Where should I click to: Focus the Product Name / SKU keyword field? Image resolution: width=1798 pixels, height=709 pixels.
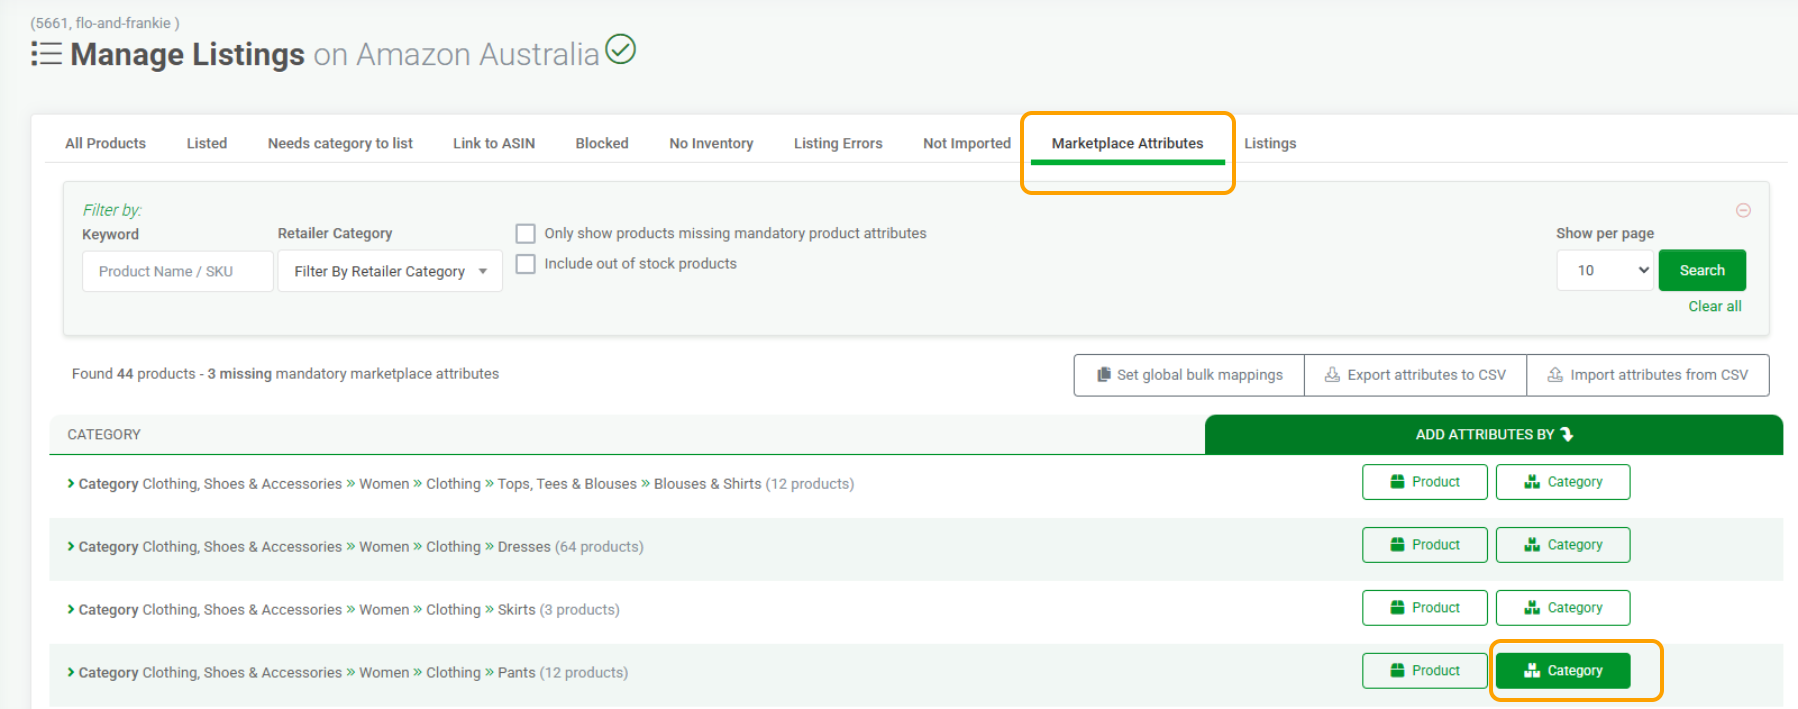click(178, 271)
